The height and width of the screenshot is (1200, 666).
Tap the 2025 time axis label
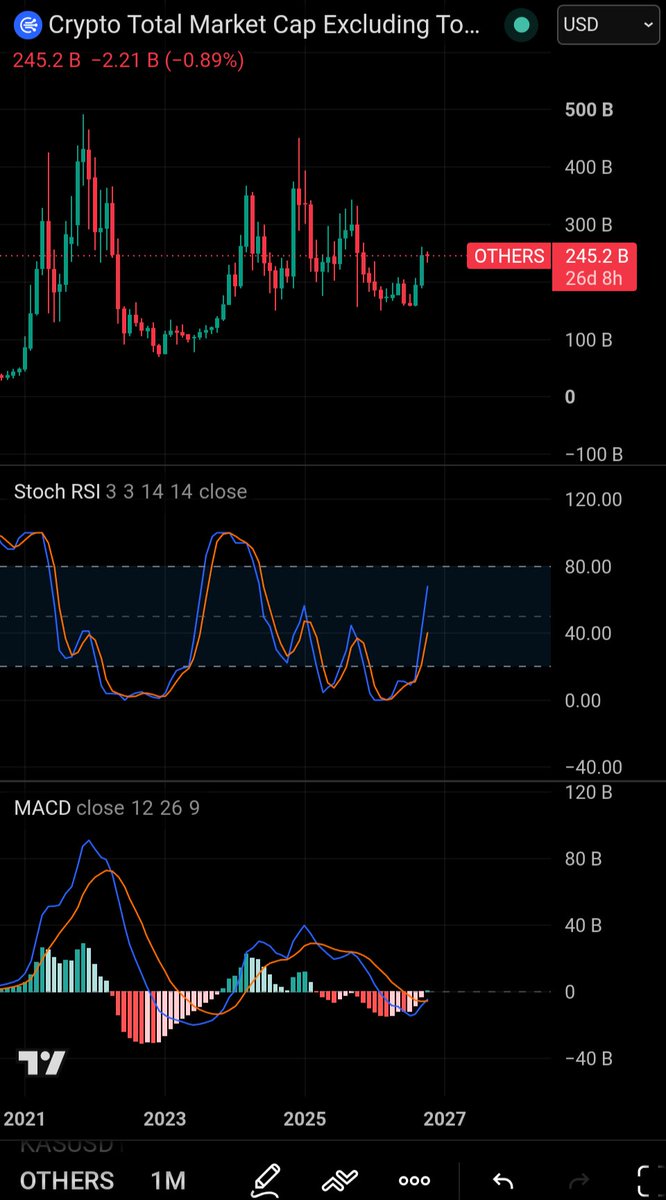click(304, 1118)
